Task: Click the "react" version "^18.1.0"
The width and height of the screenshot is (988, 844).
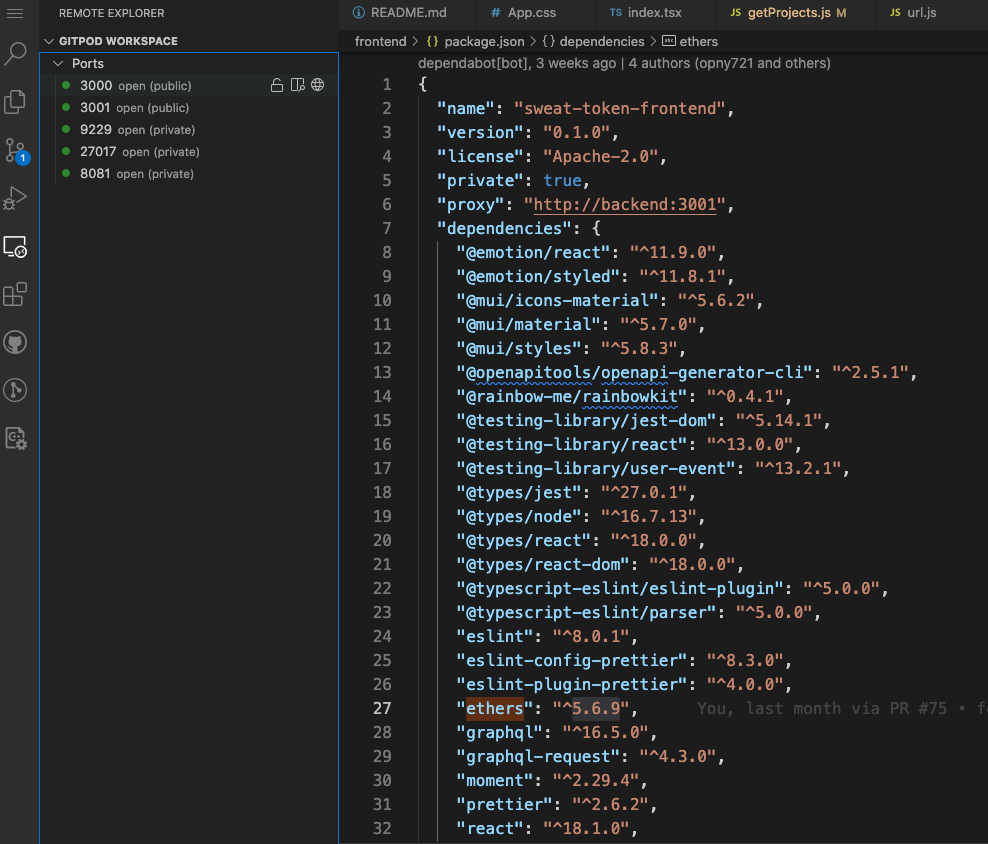Action: (586, 828)
